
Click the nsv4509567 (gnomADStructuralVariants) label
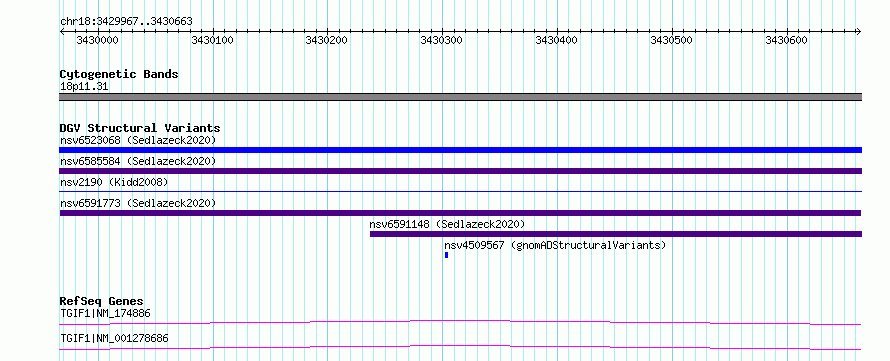(555, 245)
